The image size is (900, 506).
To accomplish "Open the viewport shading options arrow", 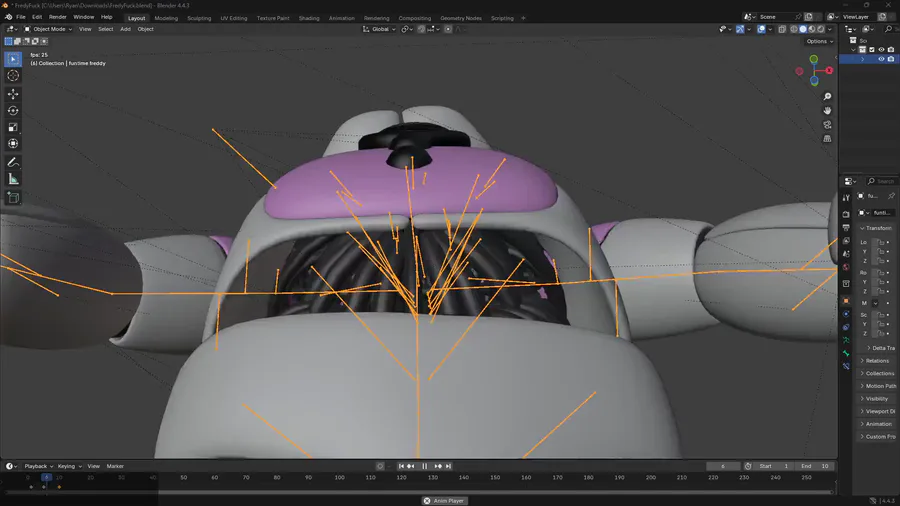I will click(x=830, y=29).
